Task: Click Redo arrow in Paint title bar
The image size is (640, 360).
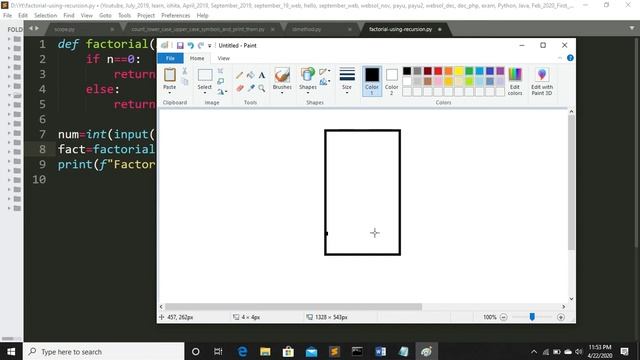Action: pos(200,45)
